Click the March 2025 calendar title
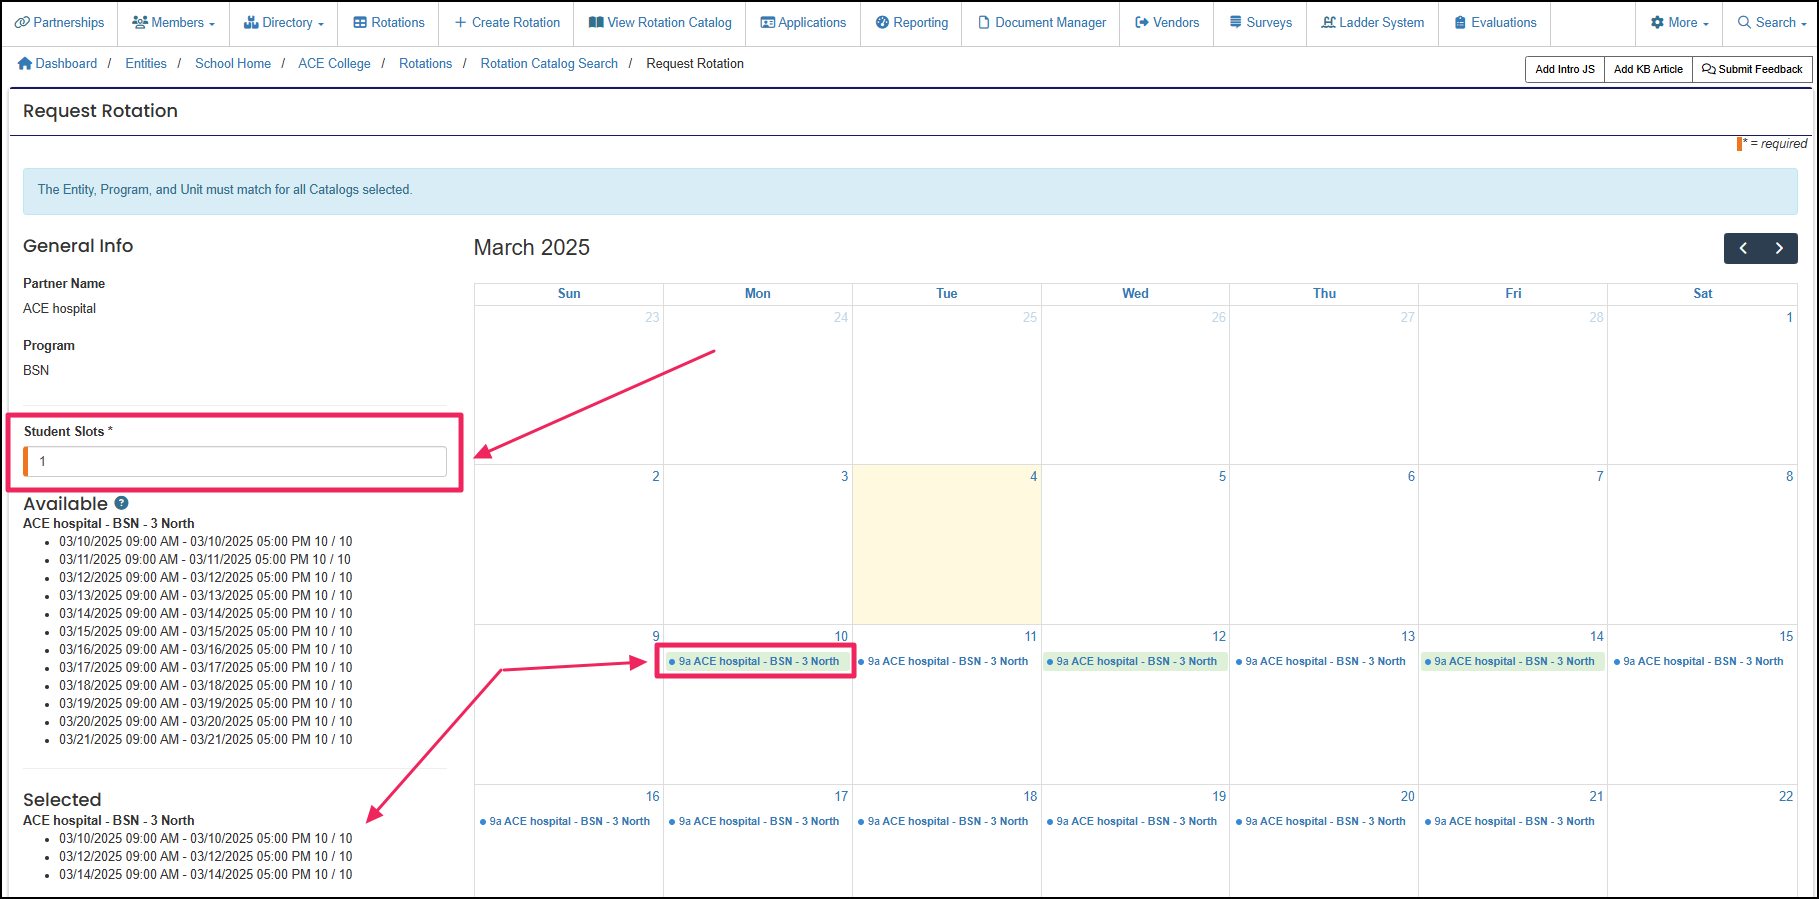Screen dimensions: 1819x899 (532, 248)
